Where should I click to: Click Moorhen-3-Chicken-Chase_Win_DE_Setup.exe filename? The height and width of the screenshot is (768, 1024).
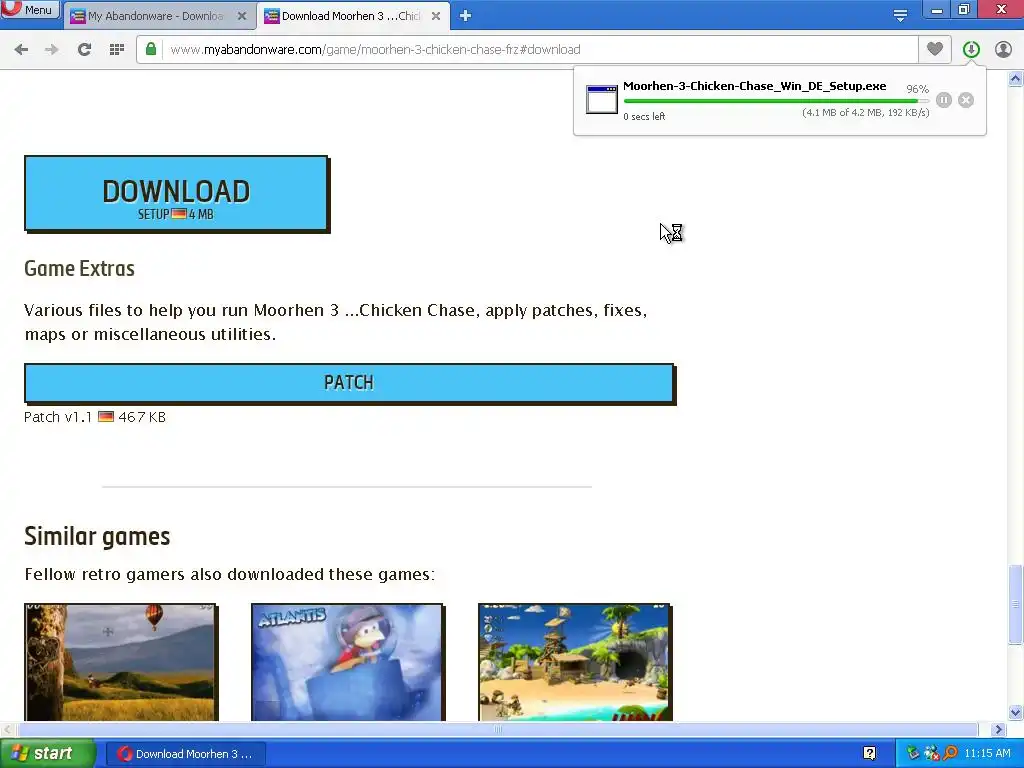coord(754,86)
